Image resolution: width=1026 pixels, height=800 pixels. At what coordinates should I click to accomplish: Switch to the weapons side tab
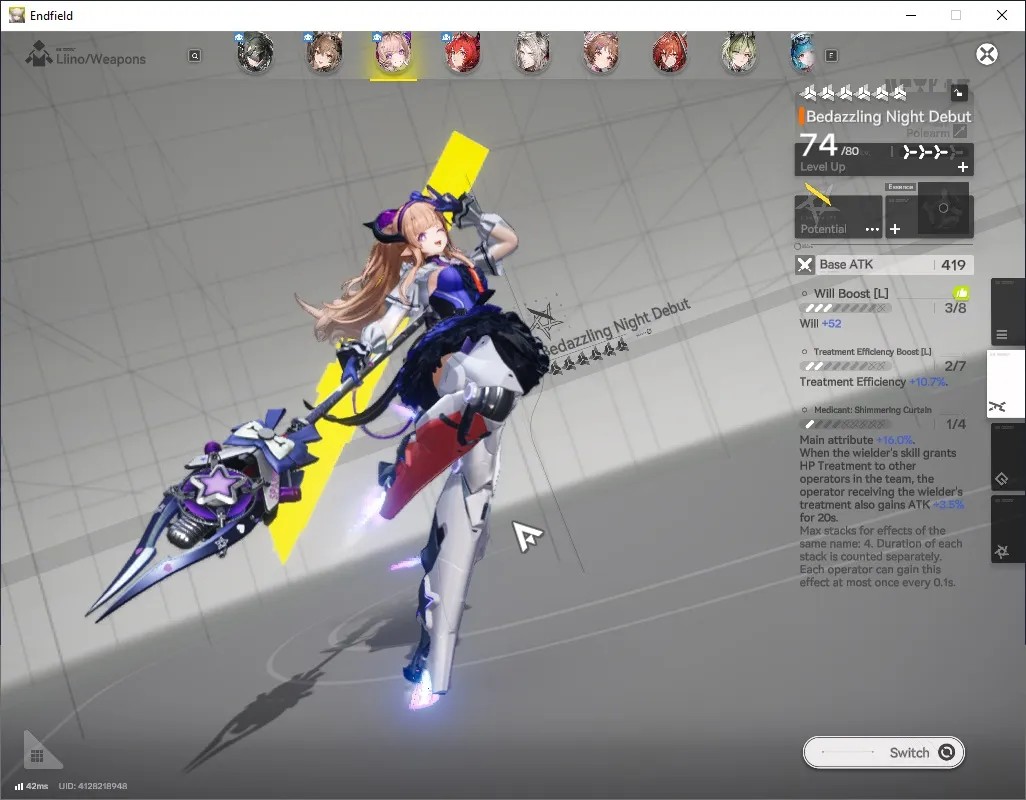point(1006,385)
